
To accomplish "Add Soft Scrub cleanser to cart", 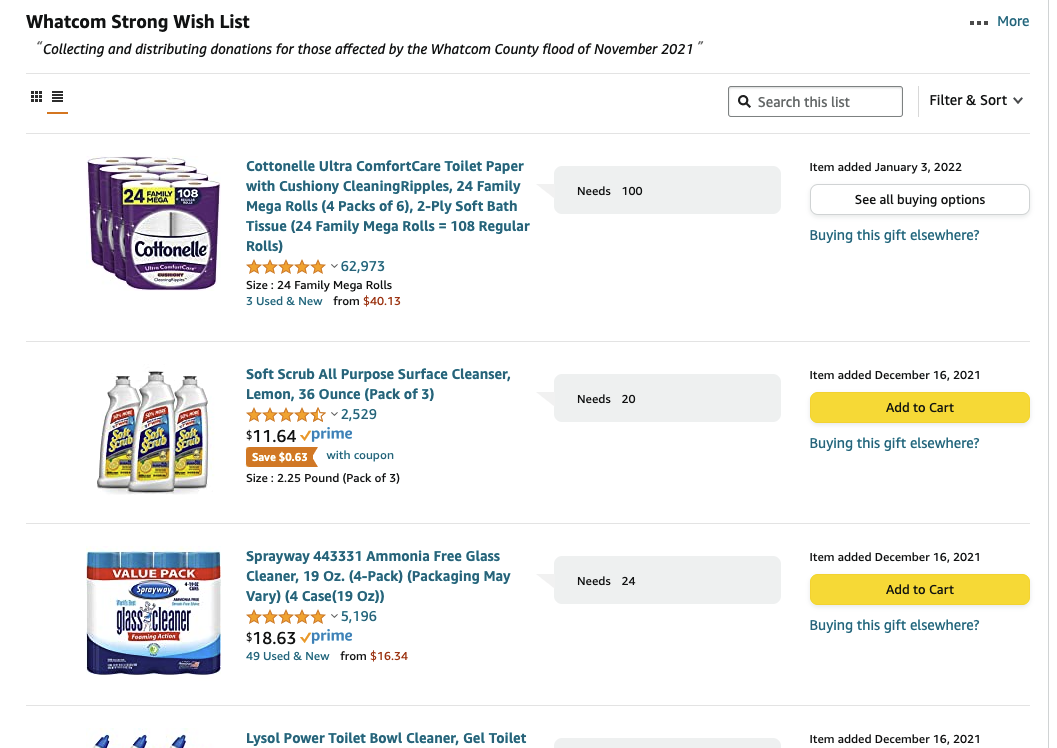I will [x=919, y=407].
